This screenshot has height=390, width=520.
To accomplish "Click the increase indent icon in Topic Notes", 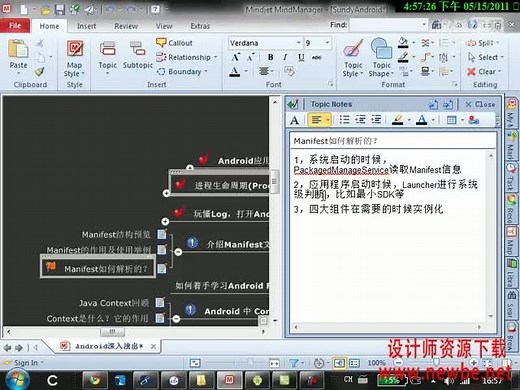I will click(x=376, y=119).
